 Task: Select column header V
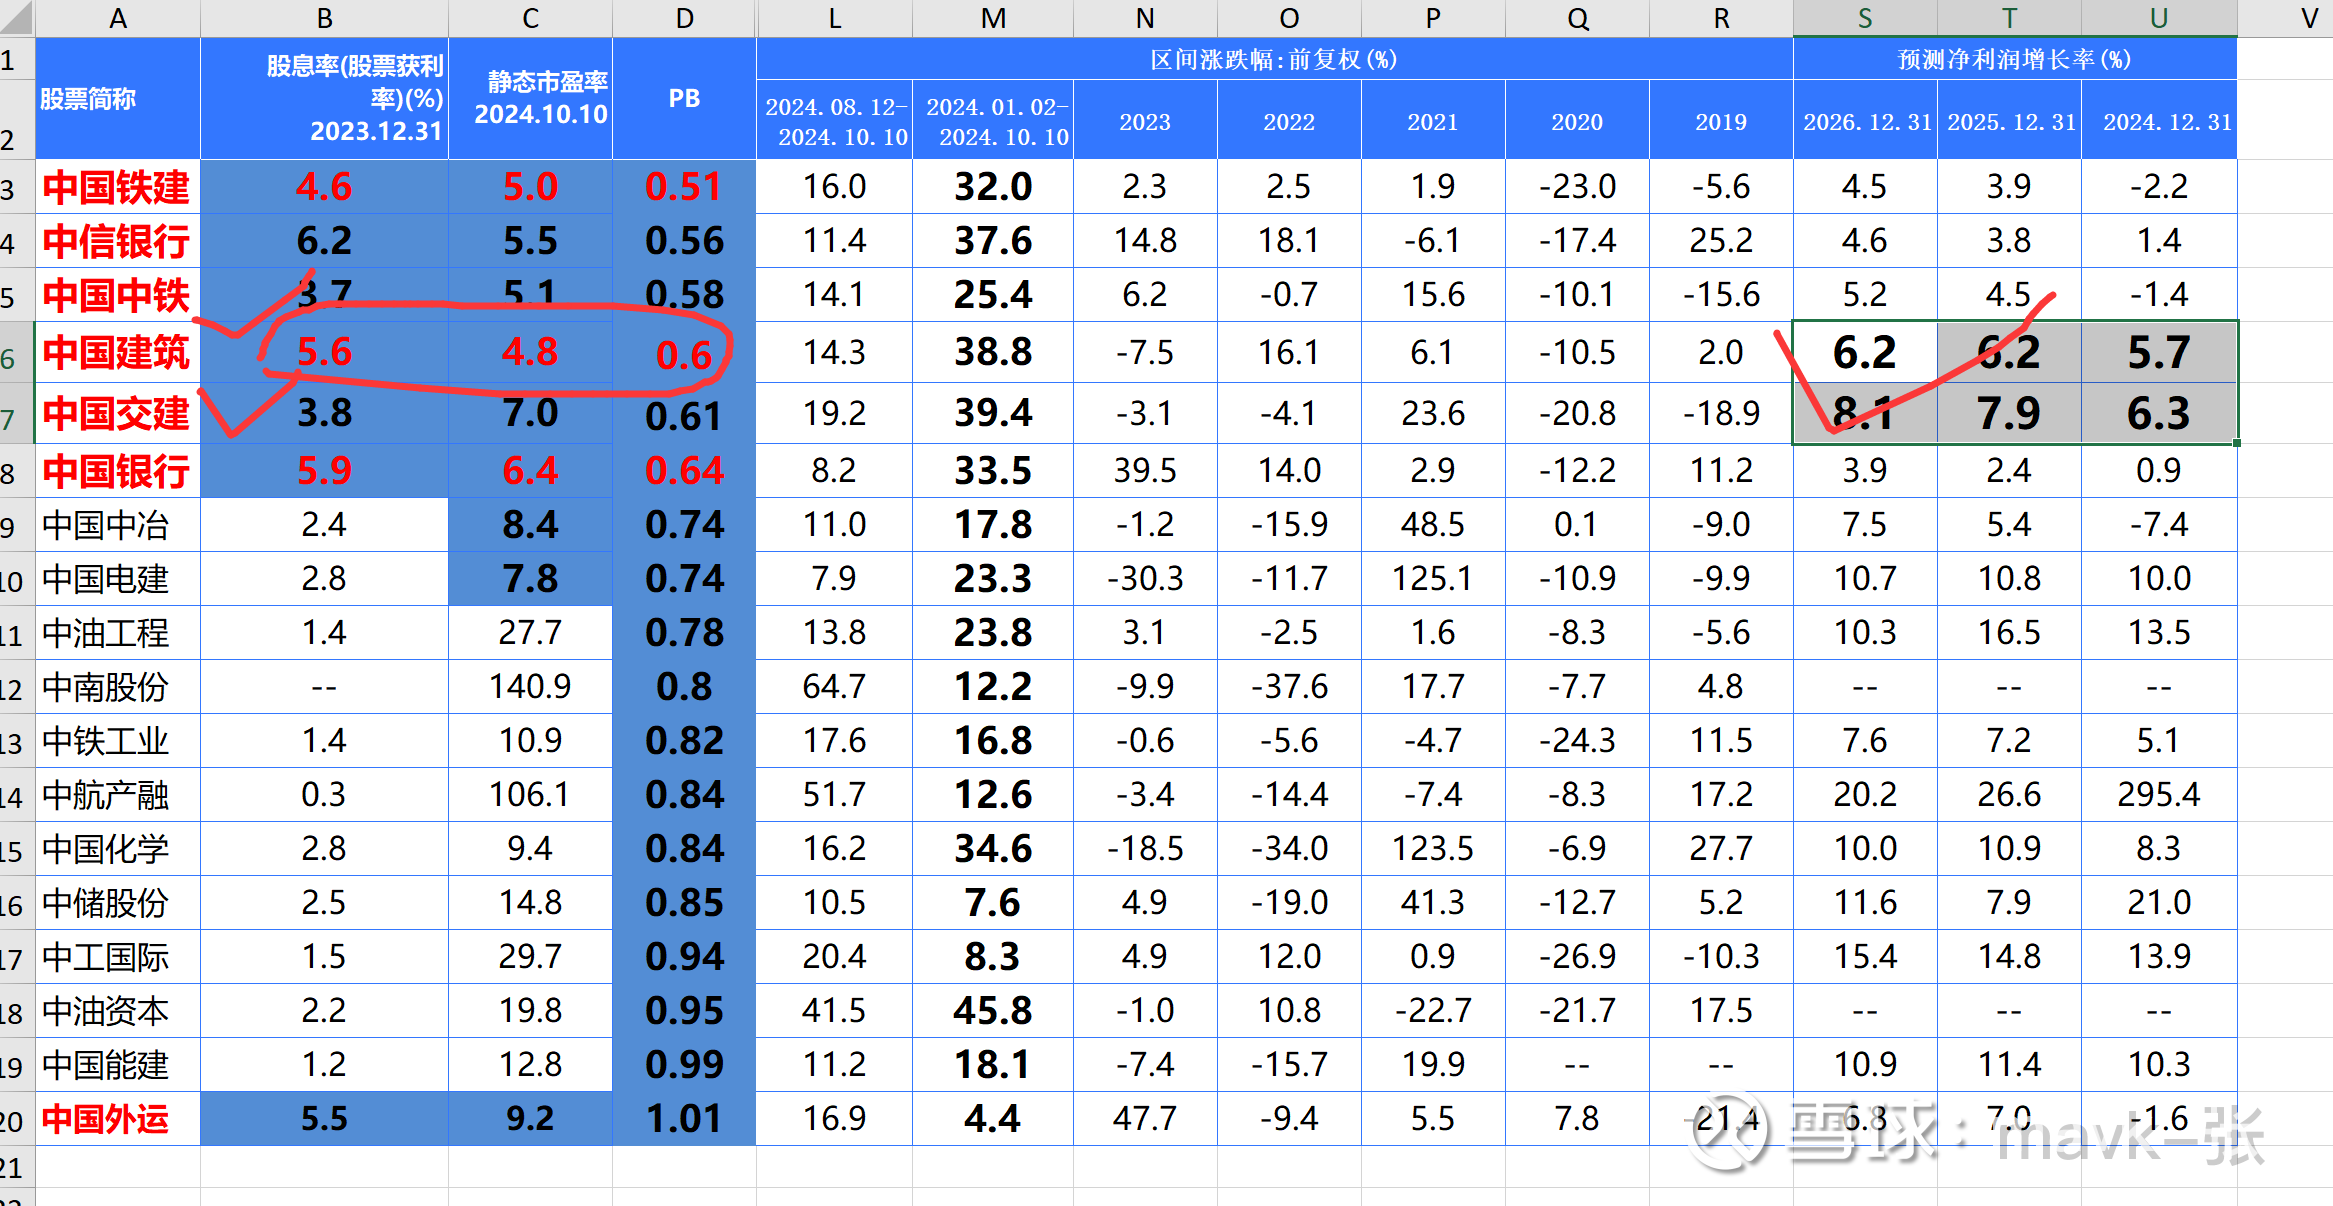click(x=2309, y=18)
